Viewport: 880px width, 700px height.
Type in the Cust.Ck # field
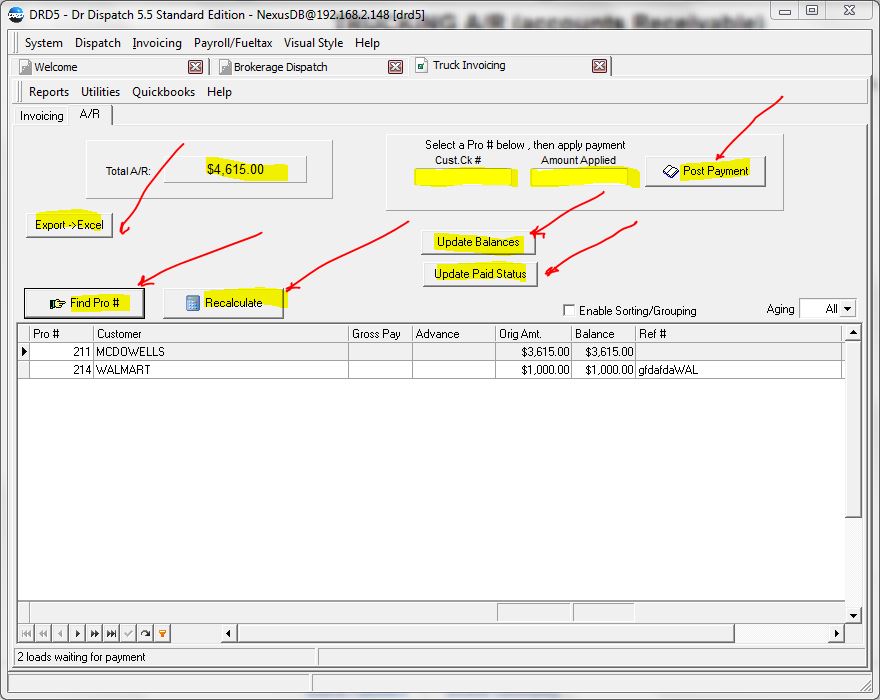[x=464, y=177]
